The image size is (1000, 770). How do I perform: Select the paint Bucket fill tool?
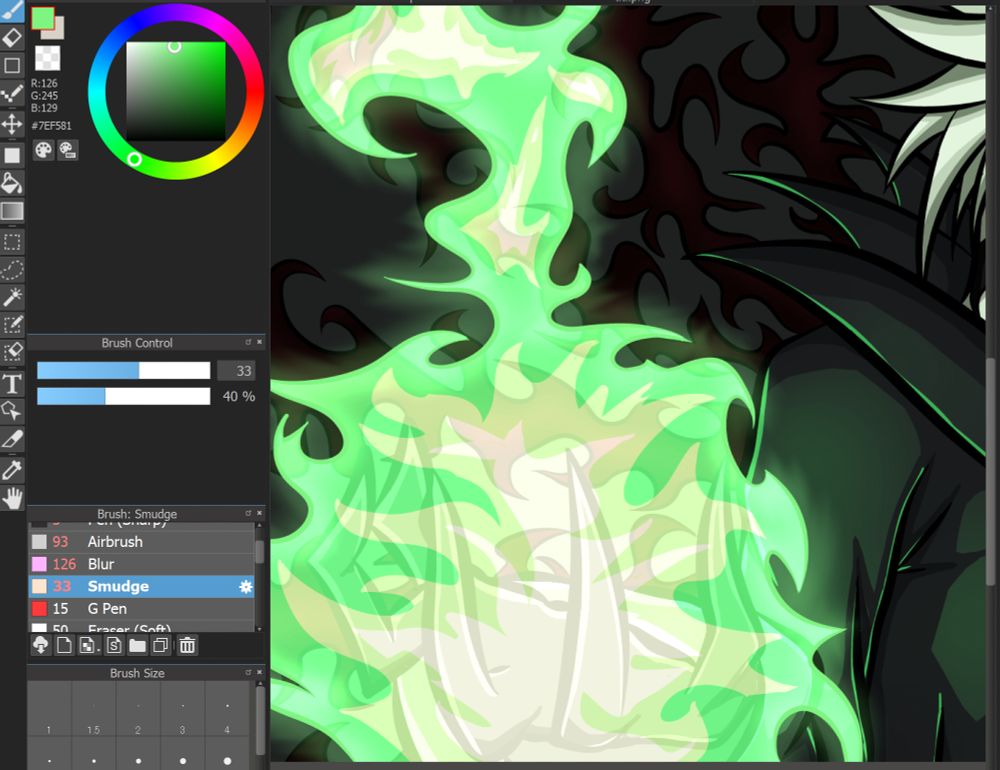[13, 183]
